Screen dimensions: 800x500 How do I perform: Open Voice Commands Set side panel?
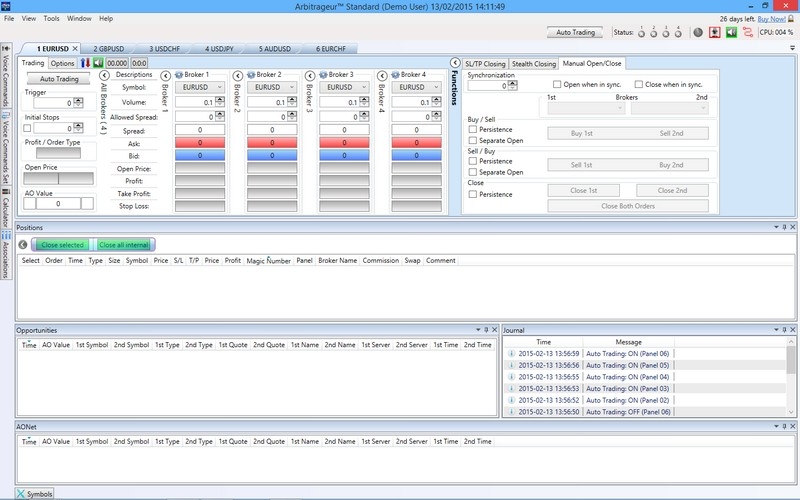coord(6,147)
